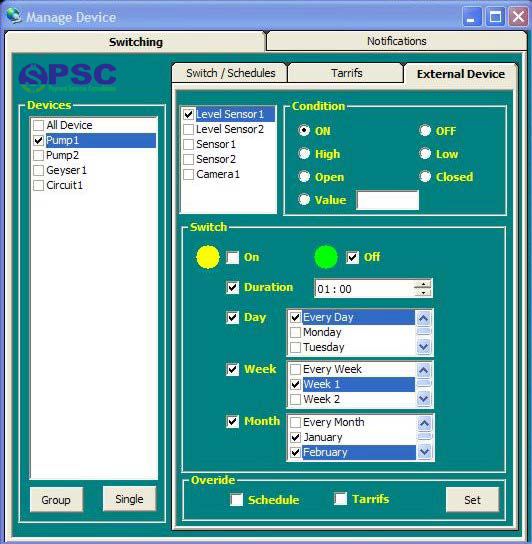Click the day list scroll down arrow
This screenshot has width=532, height=544.
pos(423,347)
